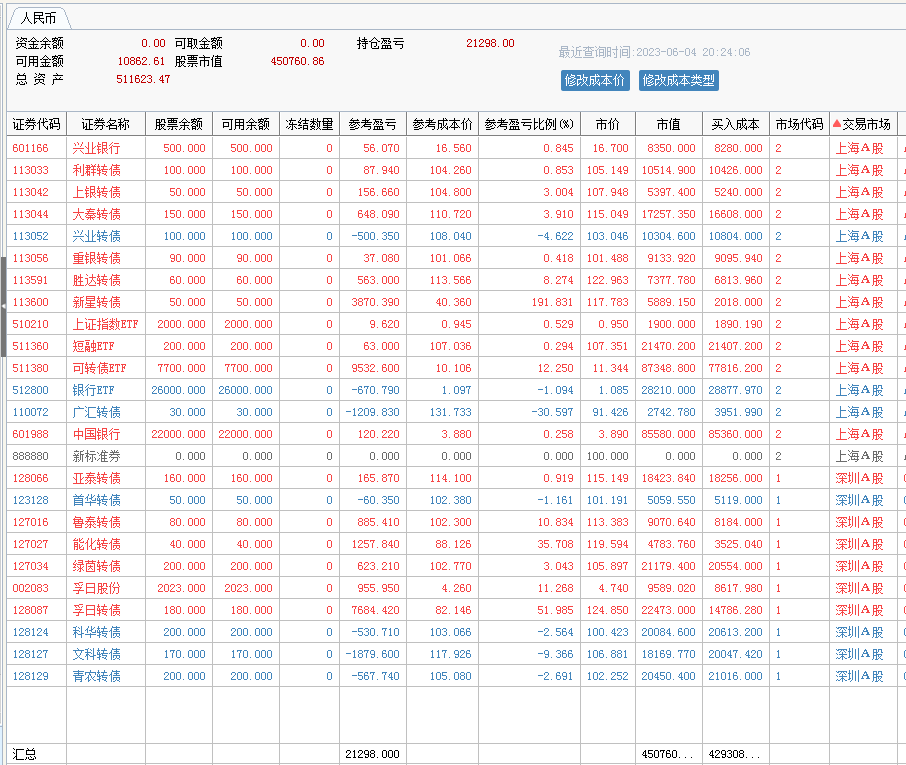Viewport: 906px width, 765px height.
Task: Select the 鲁泰转债 row name
Action: (96, 522)
